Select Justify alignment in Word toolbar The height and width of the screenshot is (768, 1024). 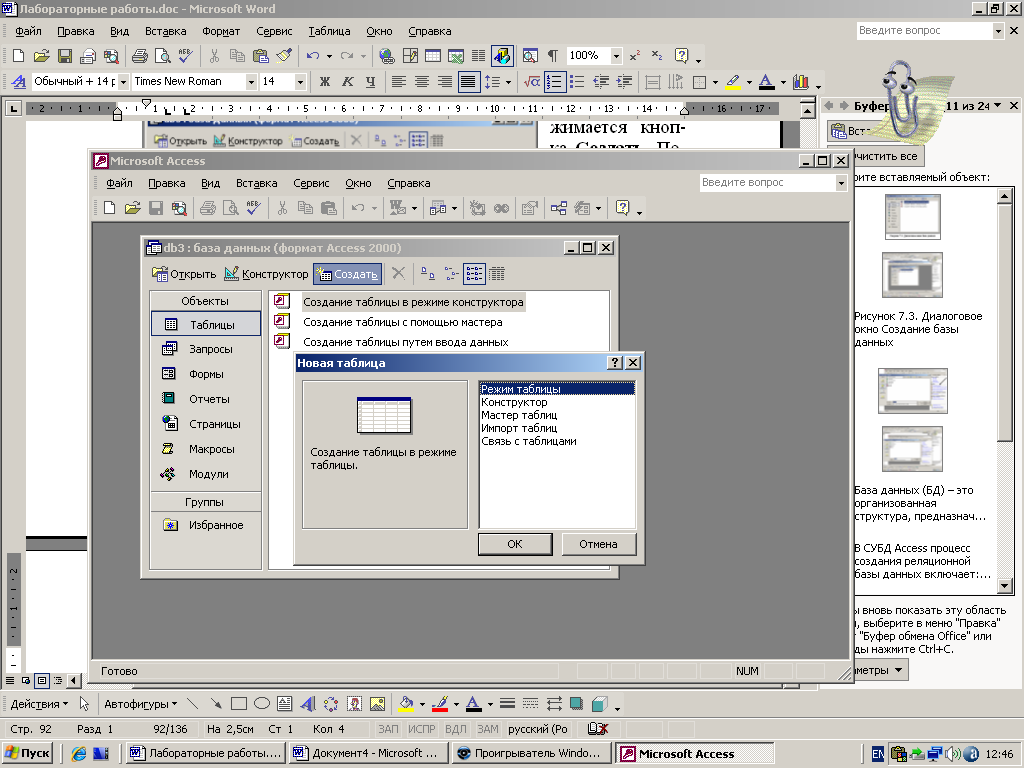468,82
